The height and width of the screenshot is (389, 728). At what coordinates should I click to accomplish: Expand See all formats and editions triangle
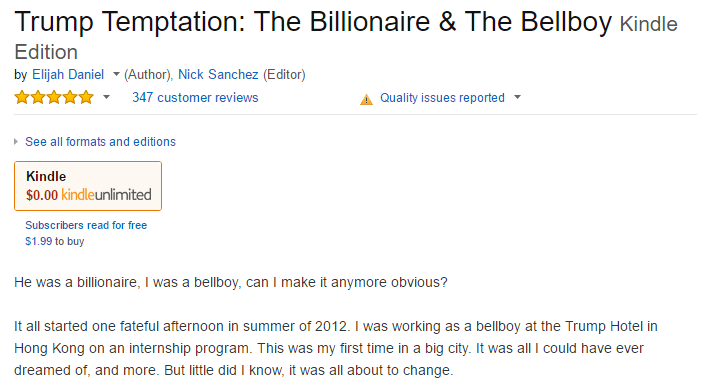16,142
